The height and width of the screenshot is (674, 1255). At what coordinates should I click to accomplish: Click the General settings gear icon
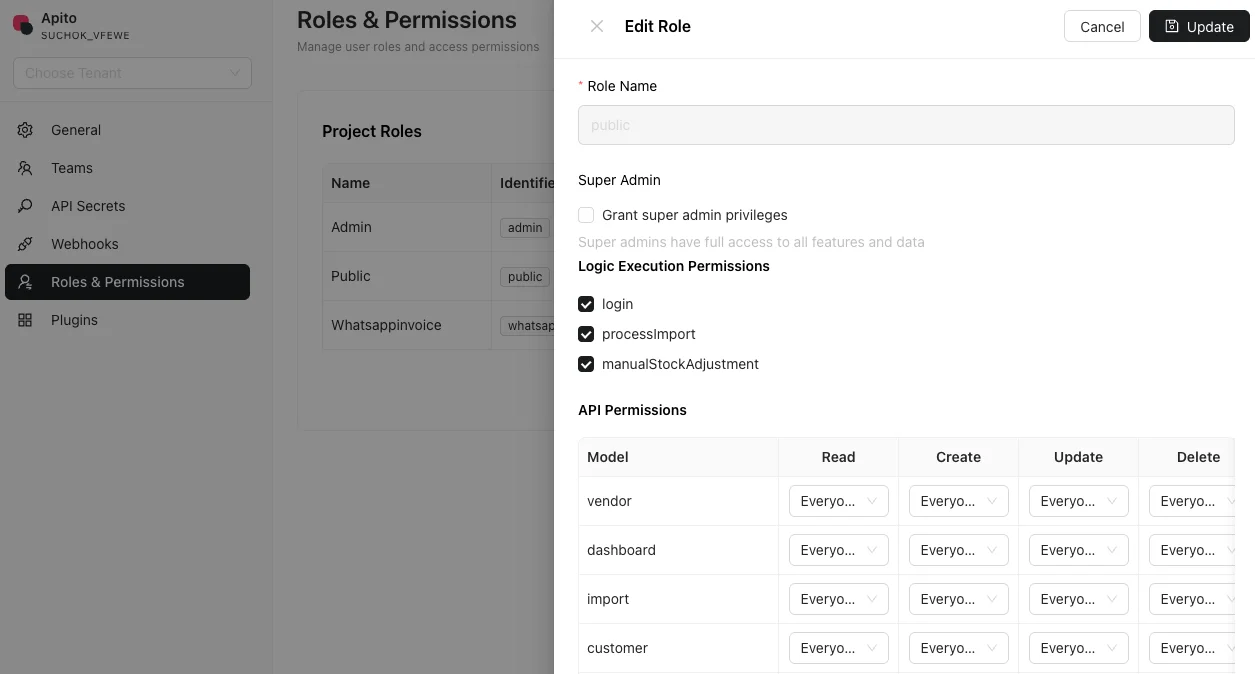[x=24, y=130]
